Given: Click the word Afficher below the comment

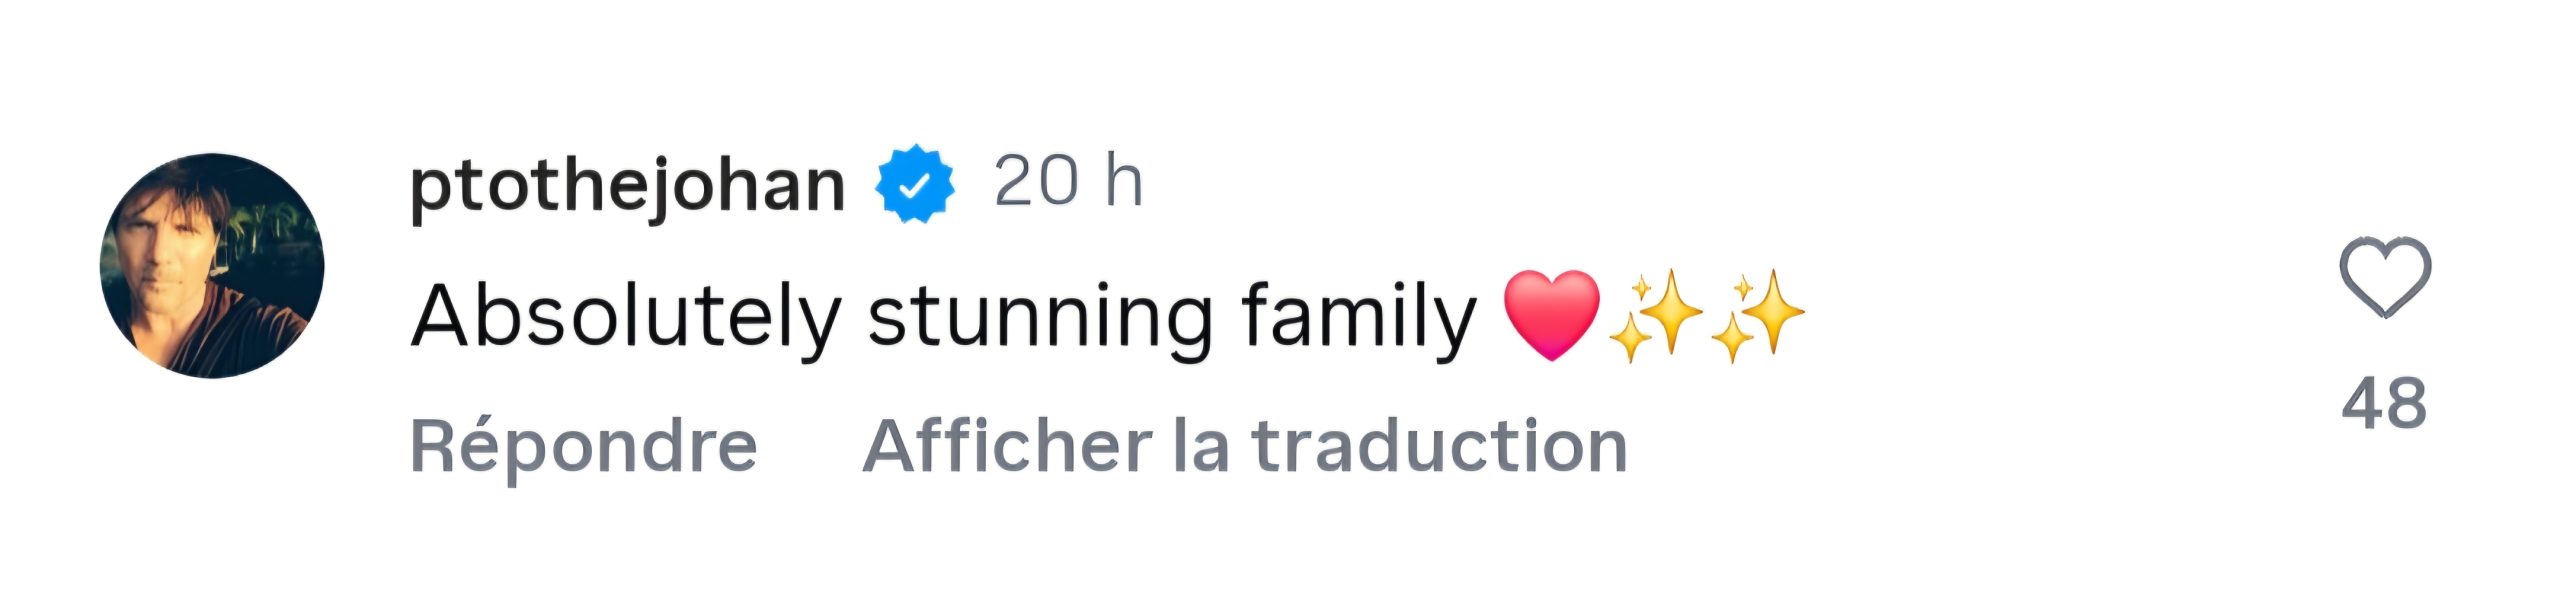Looking at the screenshot, I should (x=1006, y=446).
